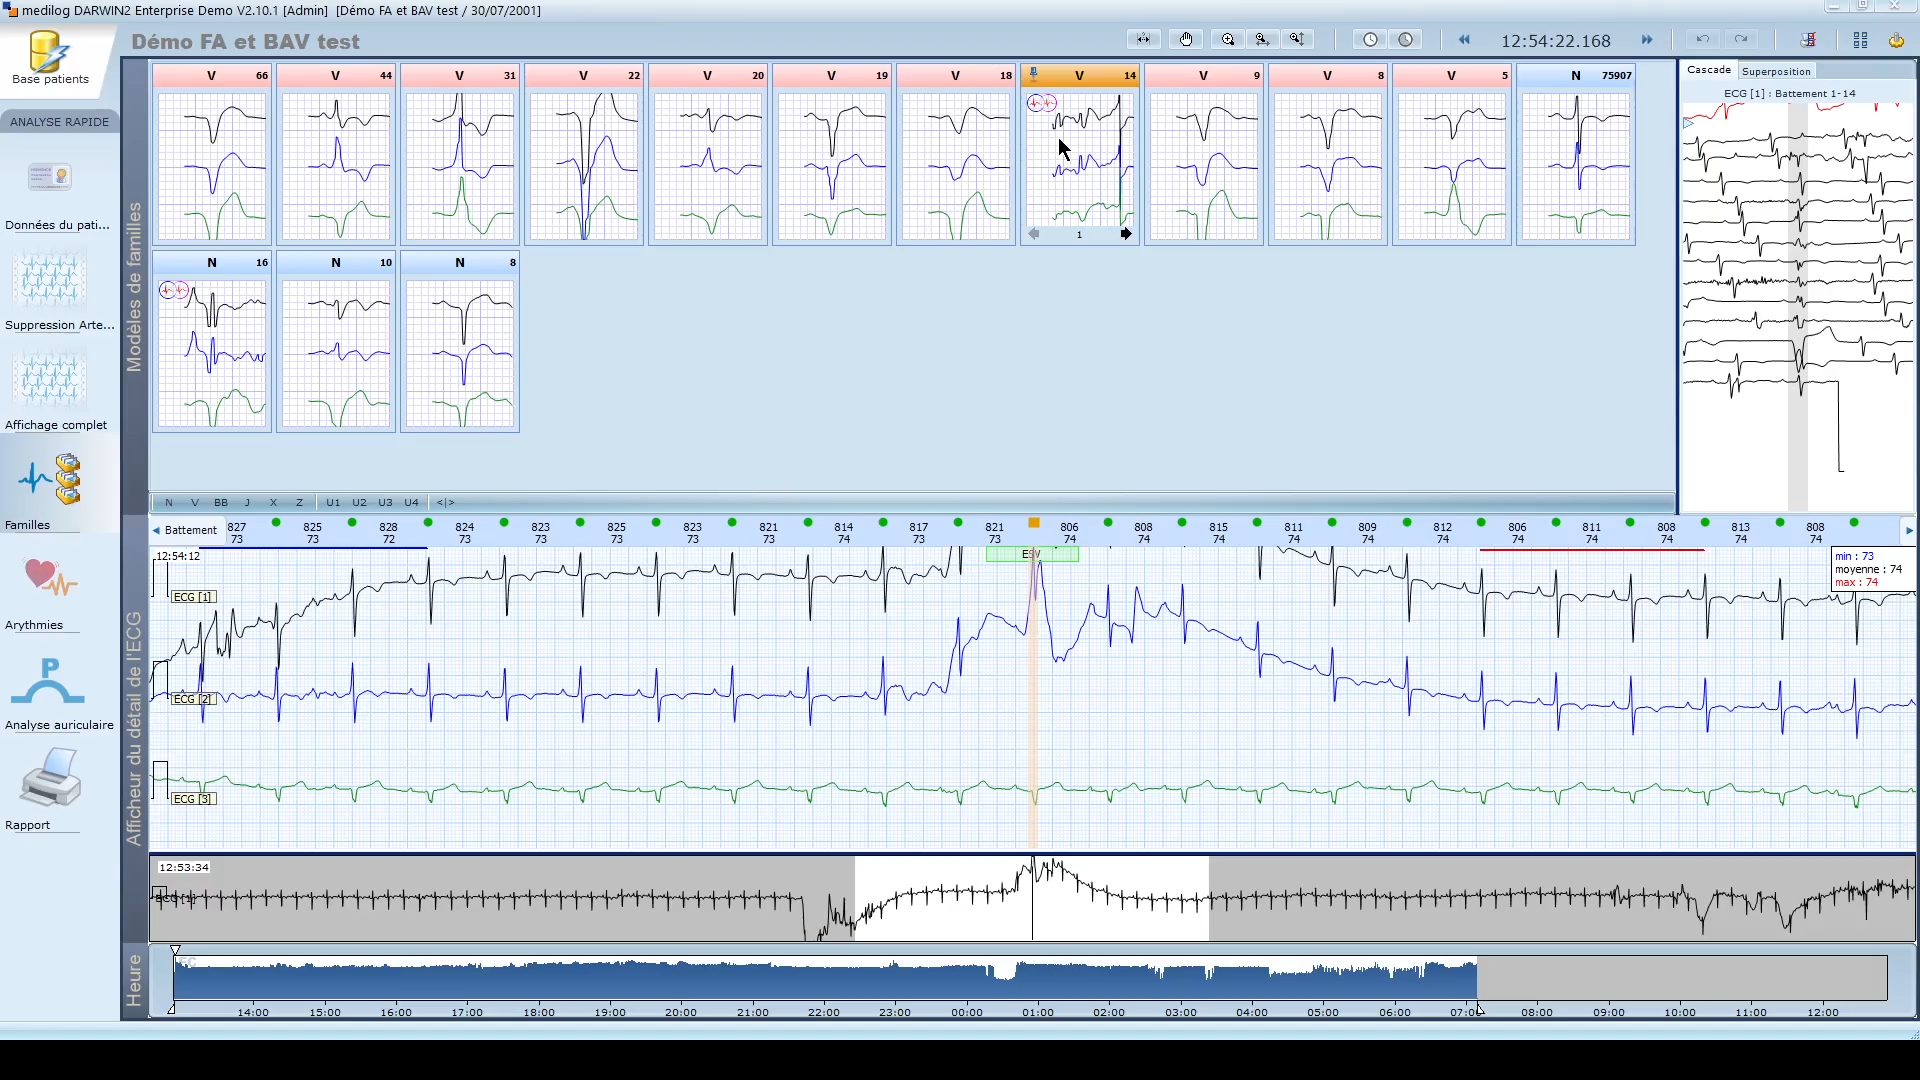Show next beat in V 14 family
This screenshot has width=1920, height=1080.
(1126, 234)
